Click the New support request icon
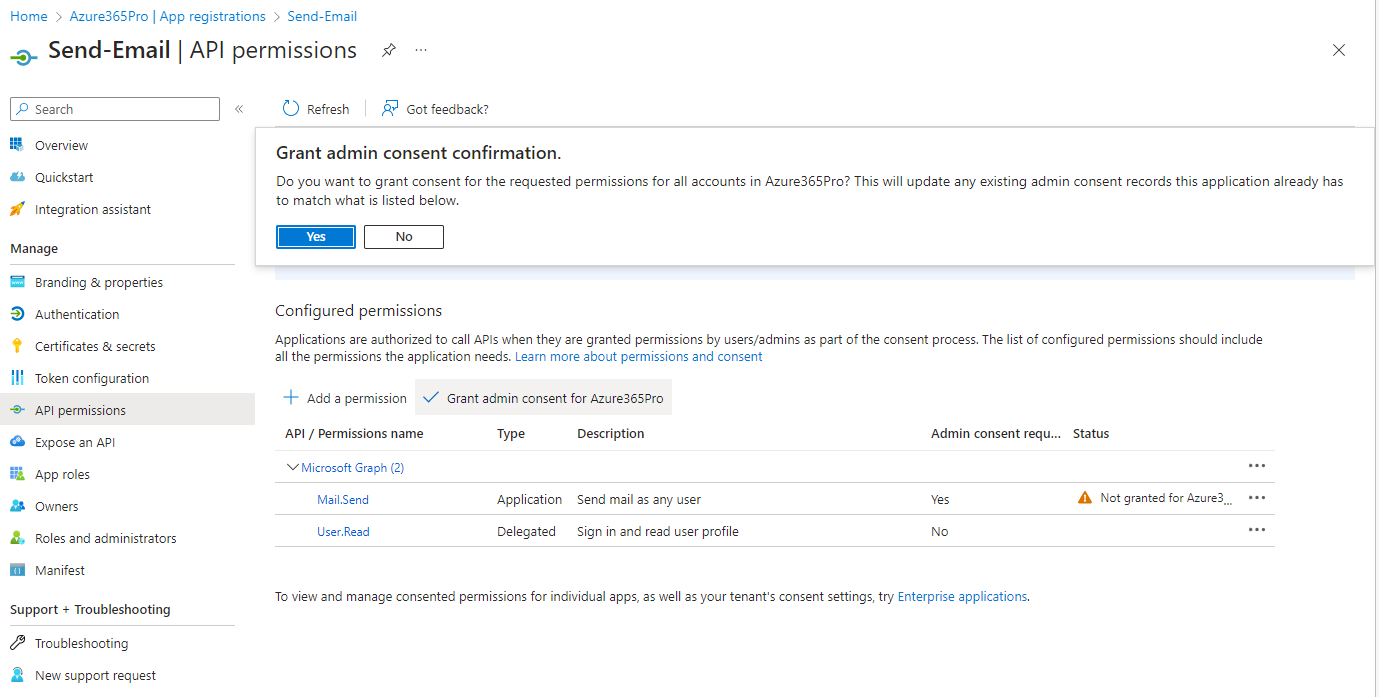The height and width of the screenshot is (697, 1379). tap(17, 675)
